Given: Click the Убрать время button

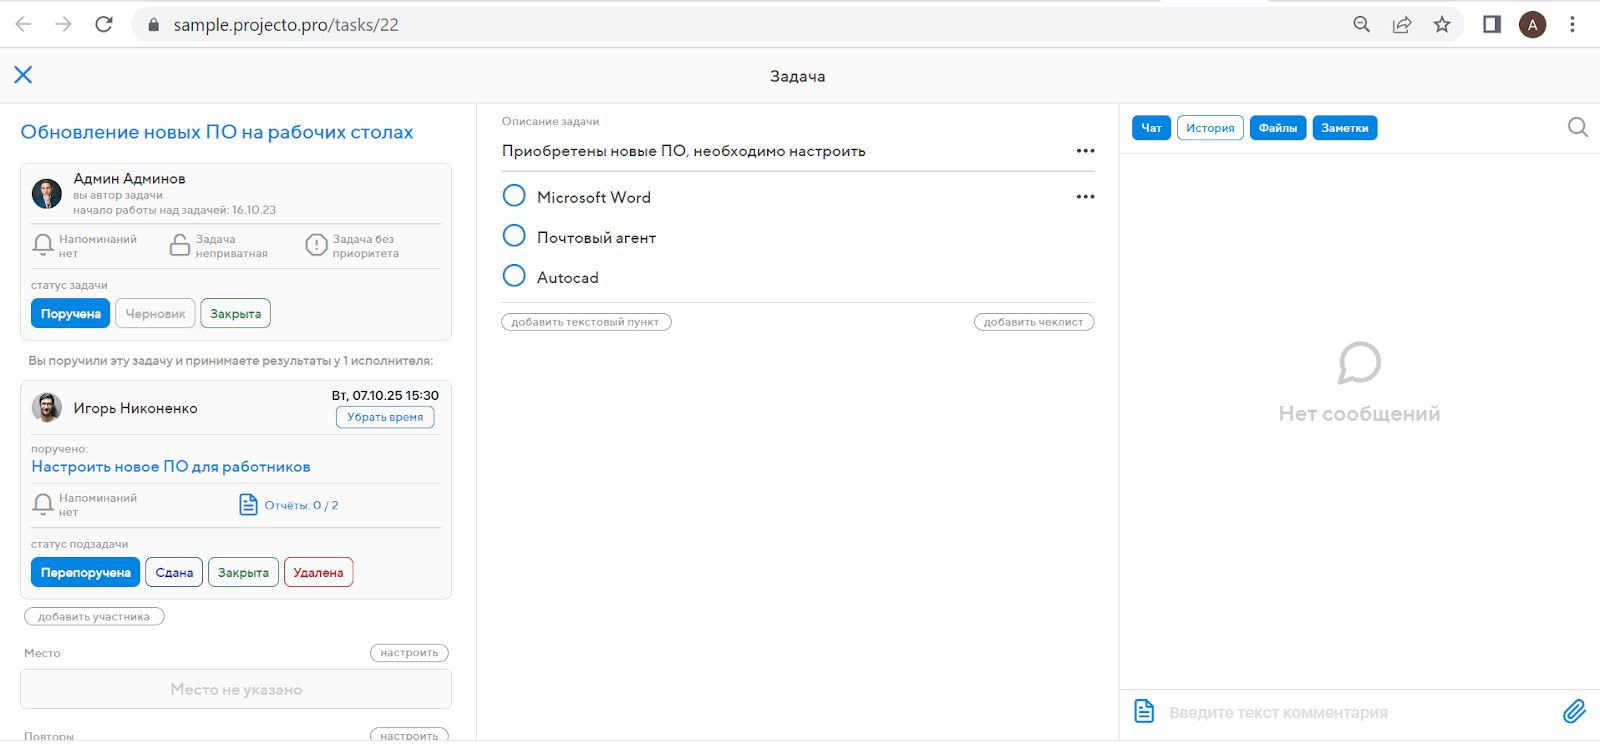Looking at the screenshot, I should coord(385,417).
